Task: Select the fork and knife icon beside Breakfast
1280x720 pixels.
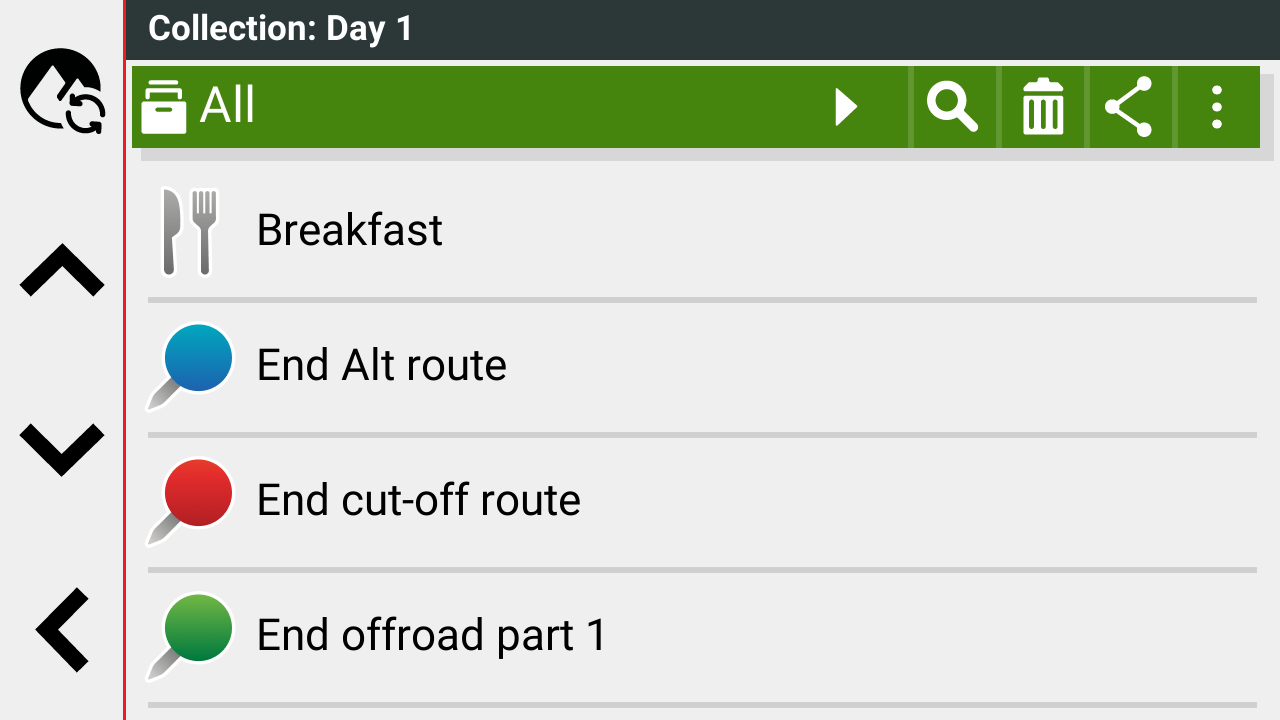Action: (x=190, y=229)
